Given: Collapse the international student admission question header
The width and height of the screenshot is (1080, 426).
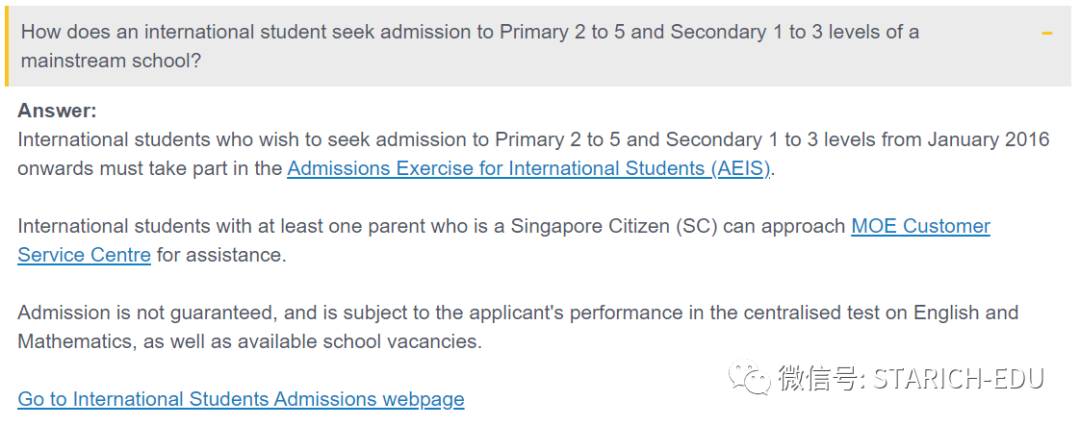Looking at the screenshot, I should [470, 45].
